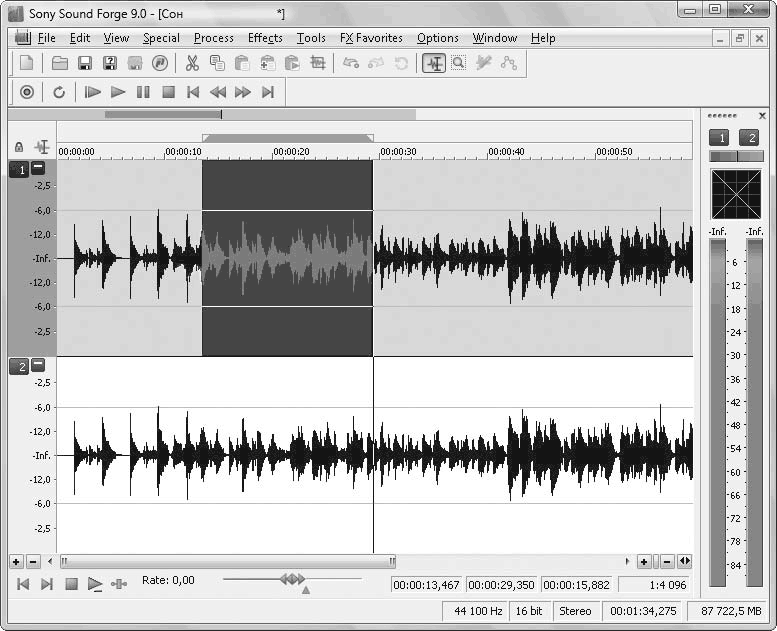This screenshot has height=631, width=777.
Task: Click the Cut scissors icon
Action: pyautogui.click(x=192, y=63)
